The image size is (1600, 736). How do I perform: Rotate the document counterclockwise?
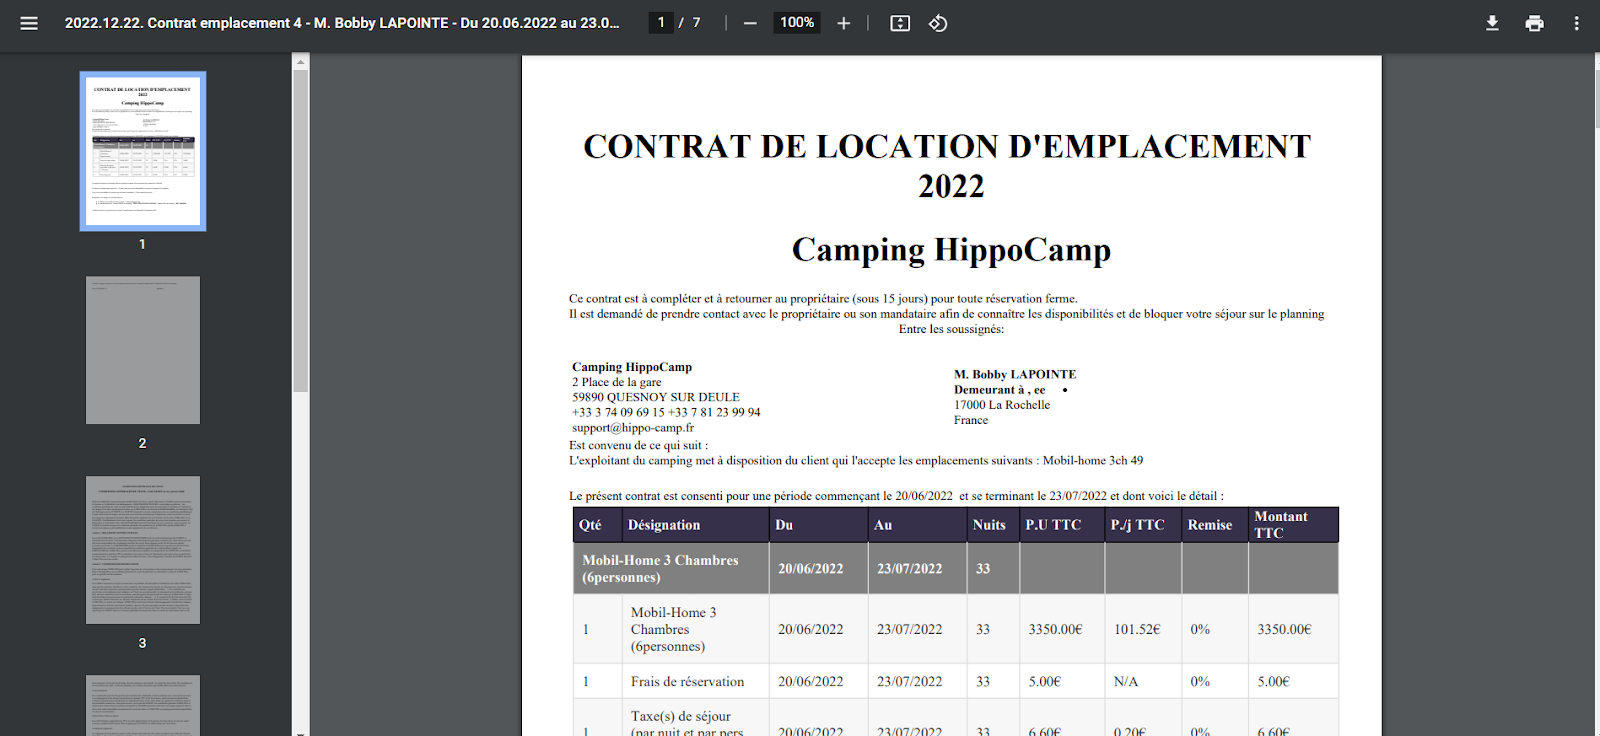click(x=938, y=23)
